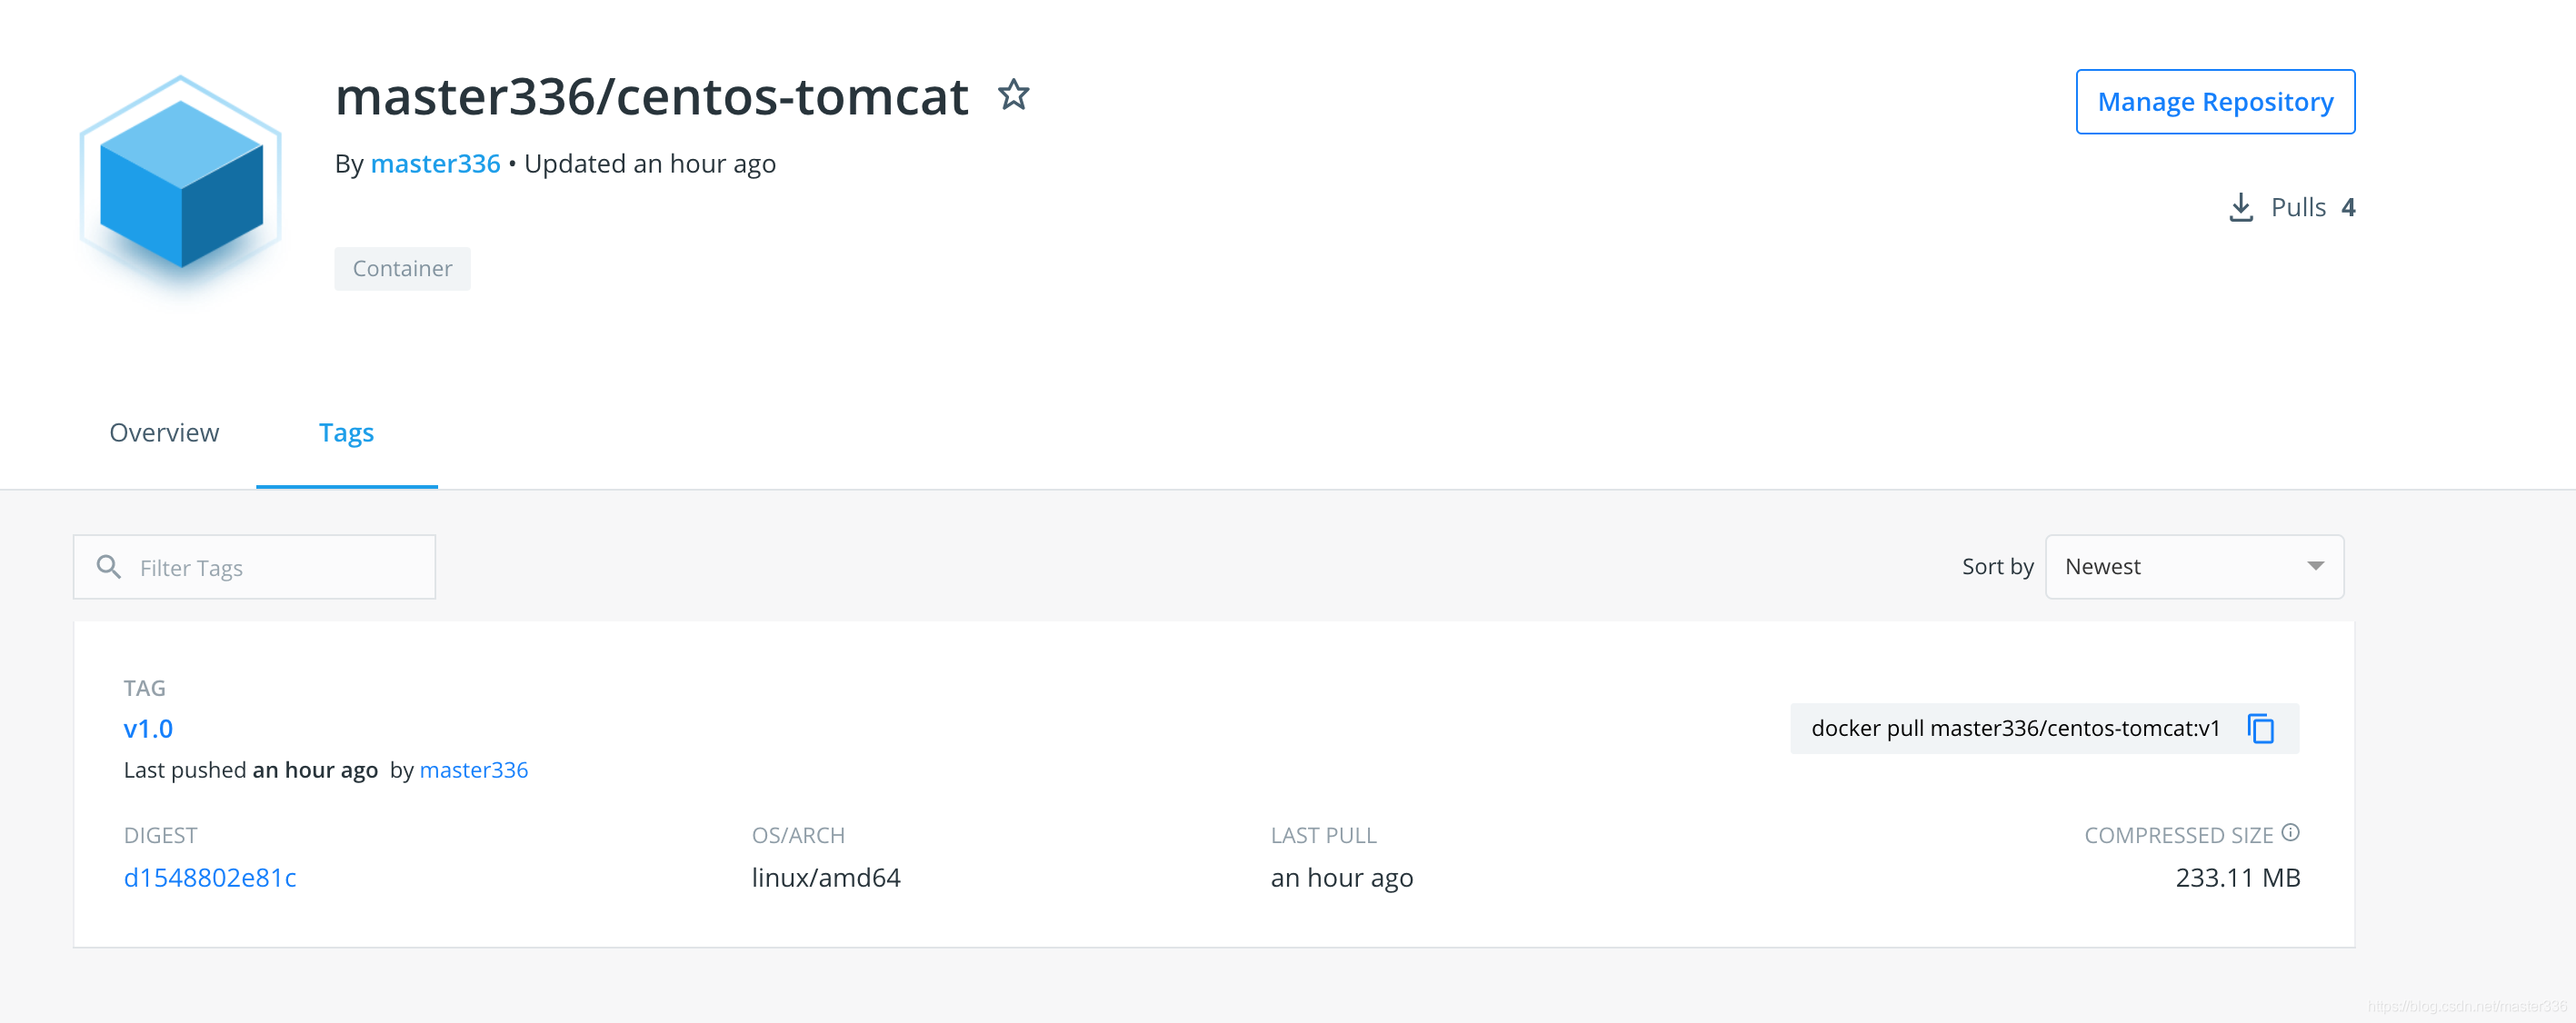Focus the Filter Tags input field

(254, 567)
